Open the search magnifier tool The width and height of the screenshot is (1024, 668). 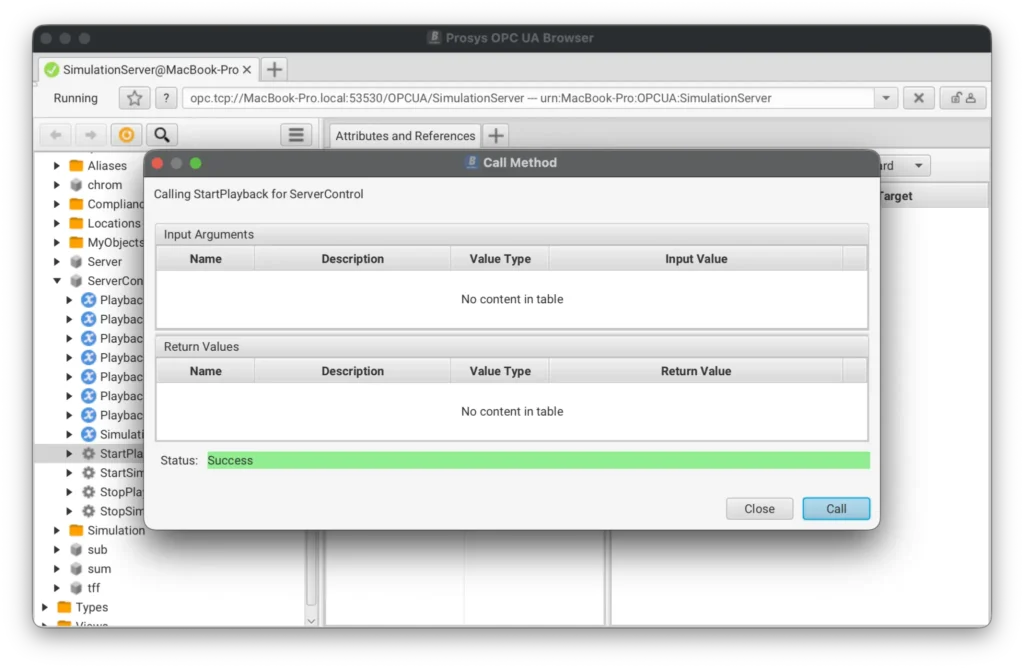click(161, 135)
